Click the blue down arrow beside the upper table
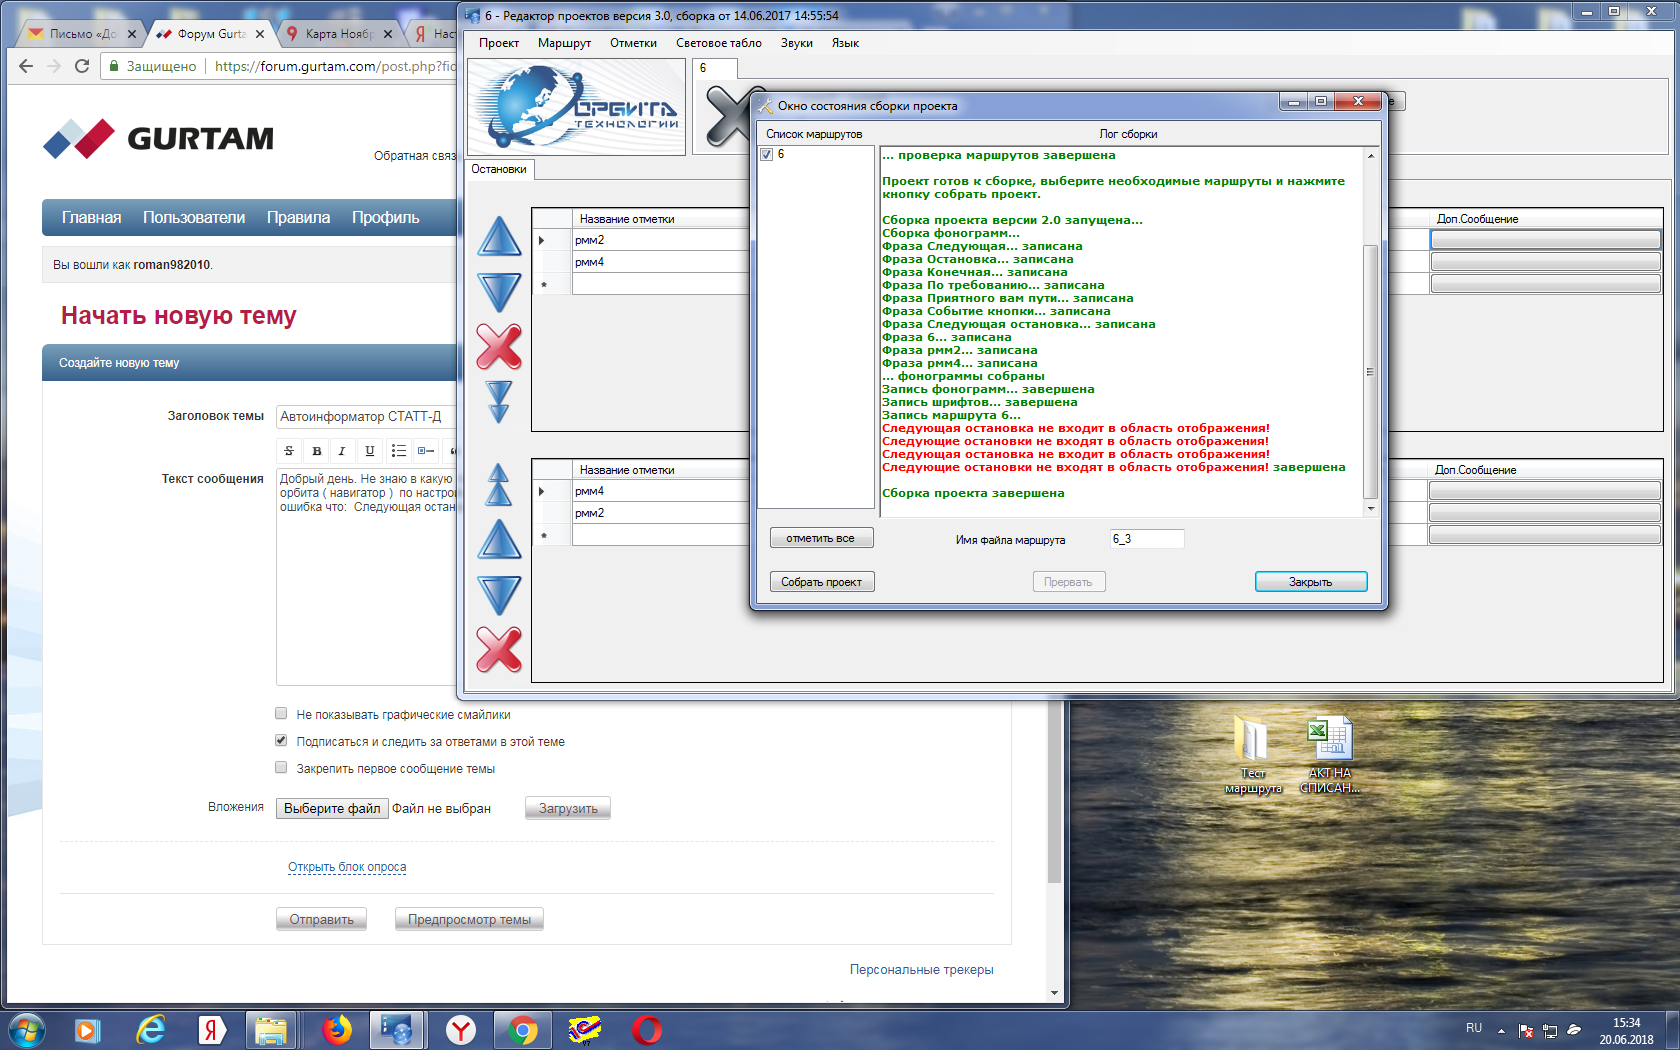Screen dimensions: 1680x1050 pyautogui.click(x=500, y=292)
